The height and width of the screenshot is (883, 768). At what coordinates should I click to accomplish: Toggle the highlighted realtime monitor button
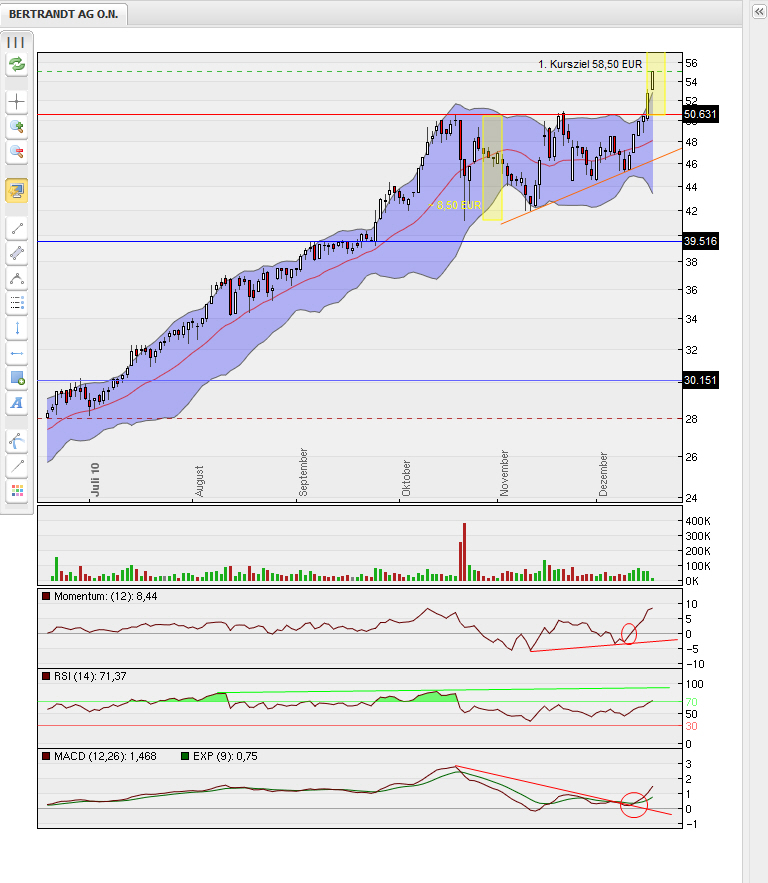(x=17, y=190)
